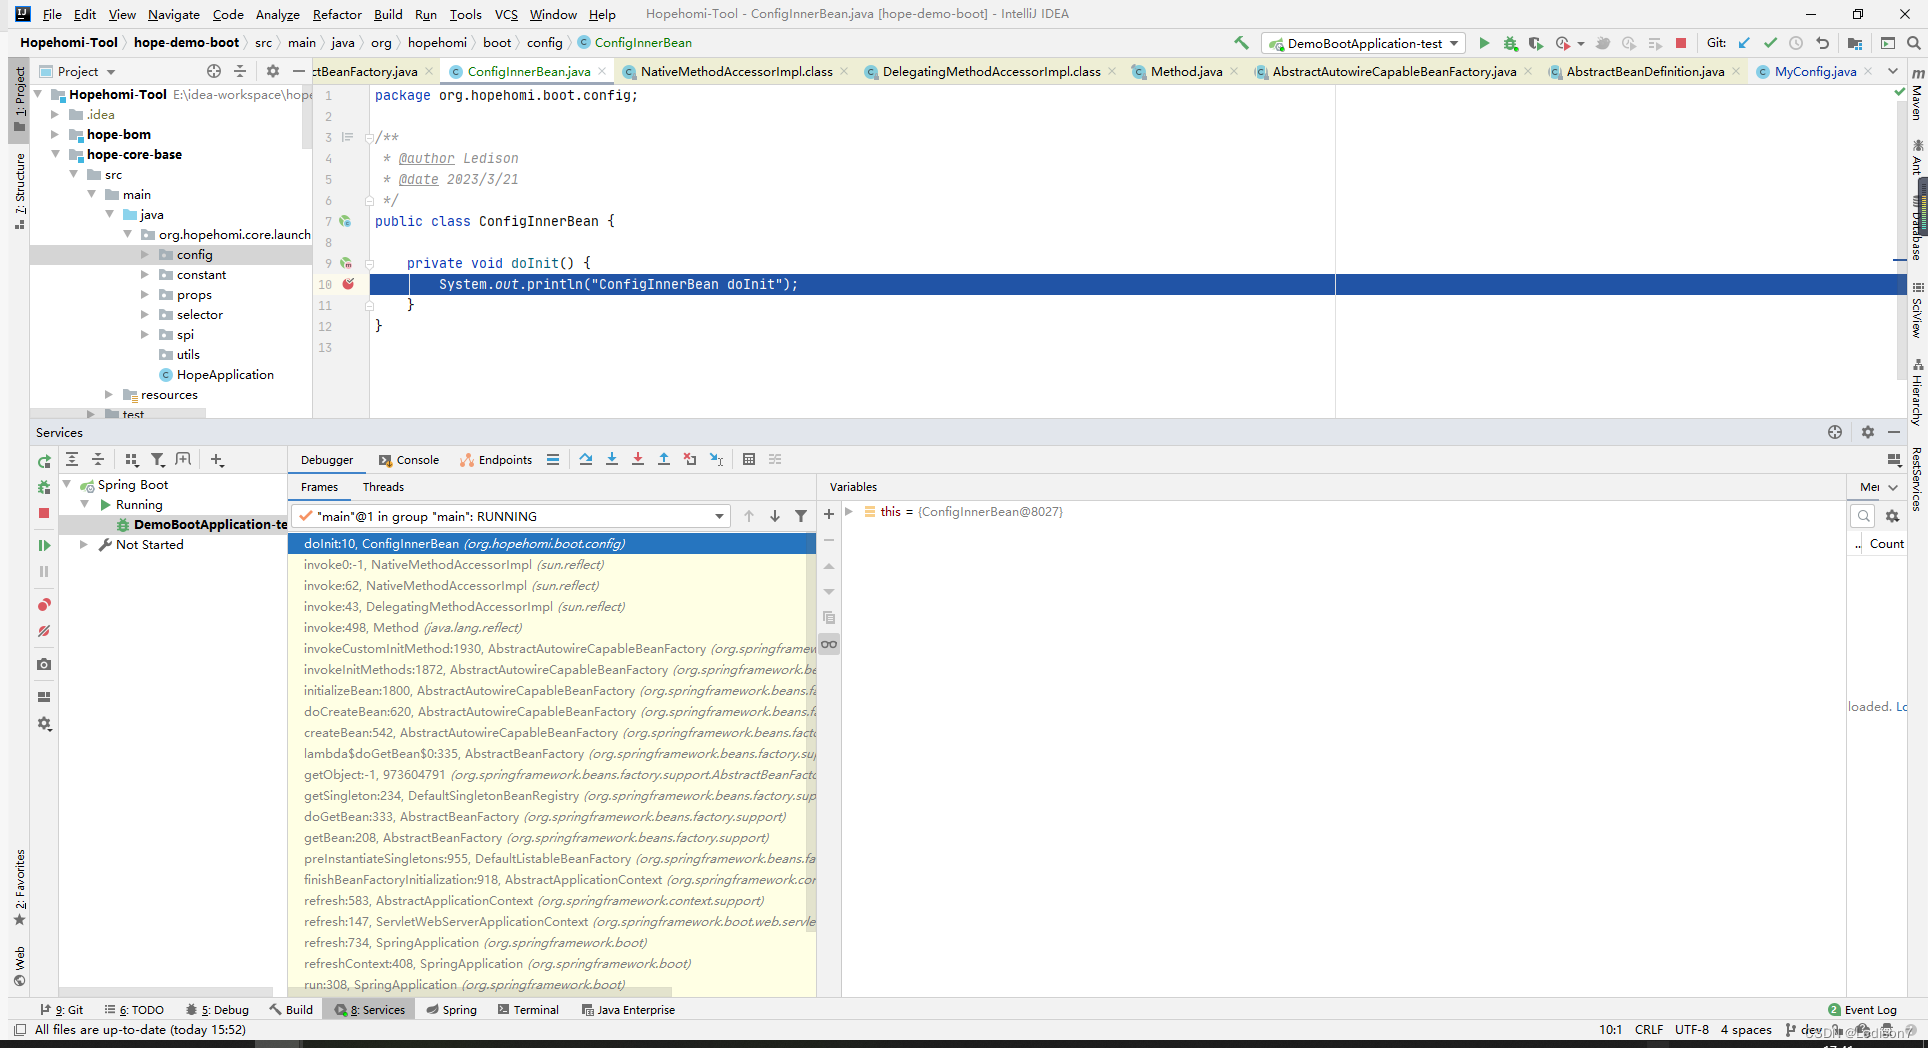This screenshot has width=1928, height=1048.
Task: Collapse the hope-core-base module node
Action: 55,154
